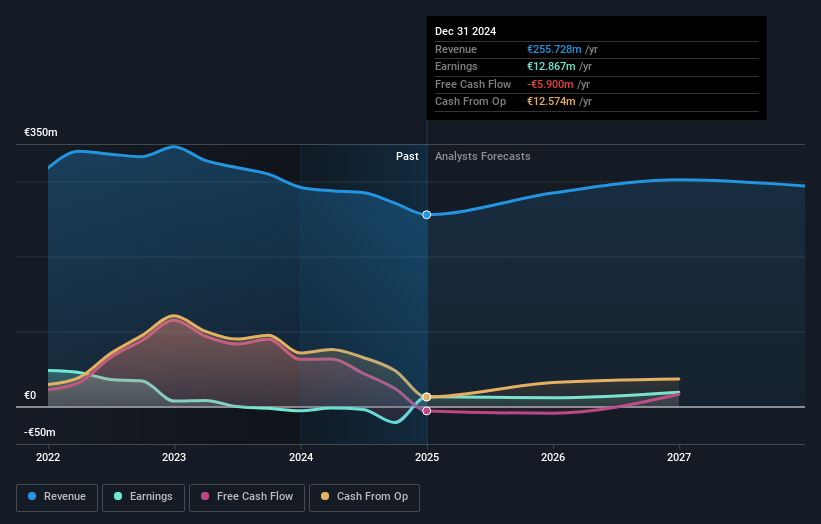Click the Revenue row label in tooltip
The image size is (821, 524).
click(456, 49)
